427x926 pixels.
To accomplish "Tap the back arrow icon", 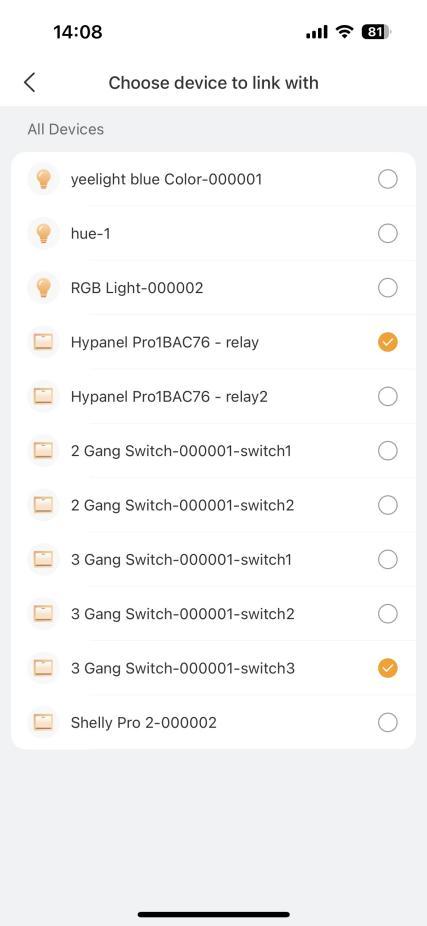I will (x=30, y=83).
